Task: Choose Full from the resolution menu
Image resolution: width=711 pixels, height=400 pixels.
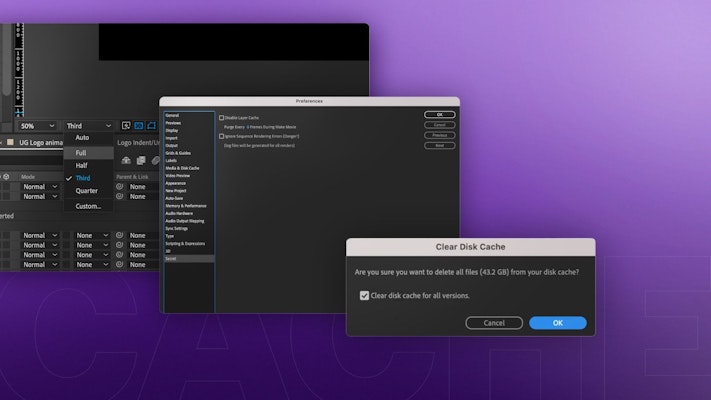Action: tap(81, 153)
